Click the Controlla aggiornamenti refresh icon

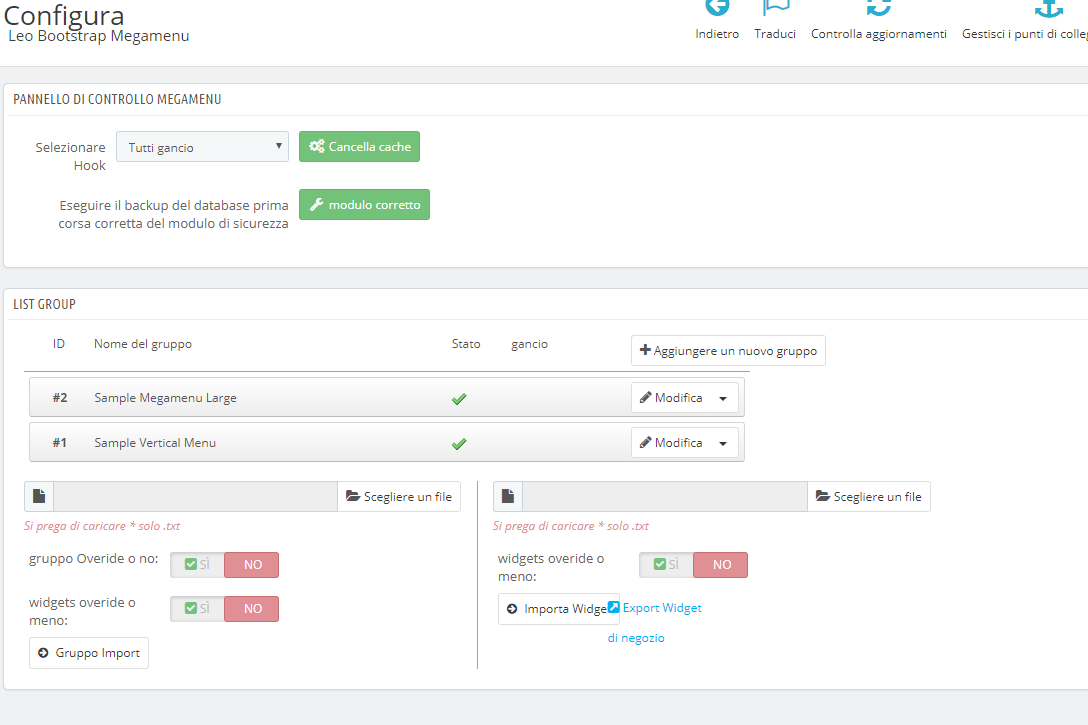(878, 8)
